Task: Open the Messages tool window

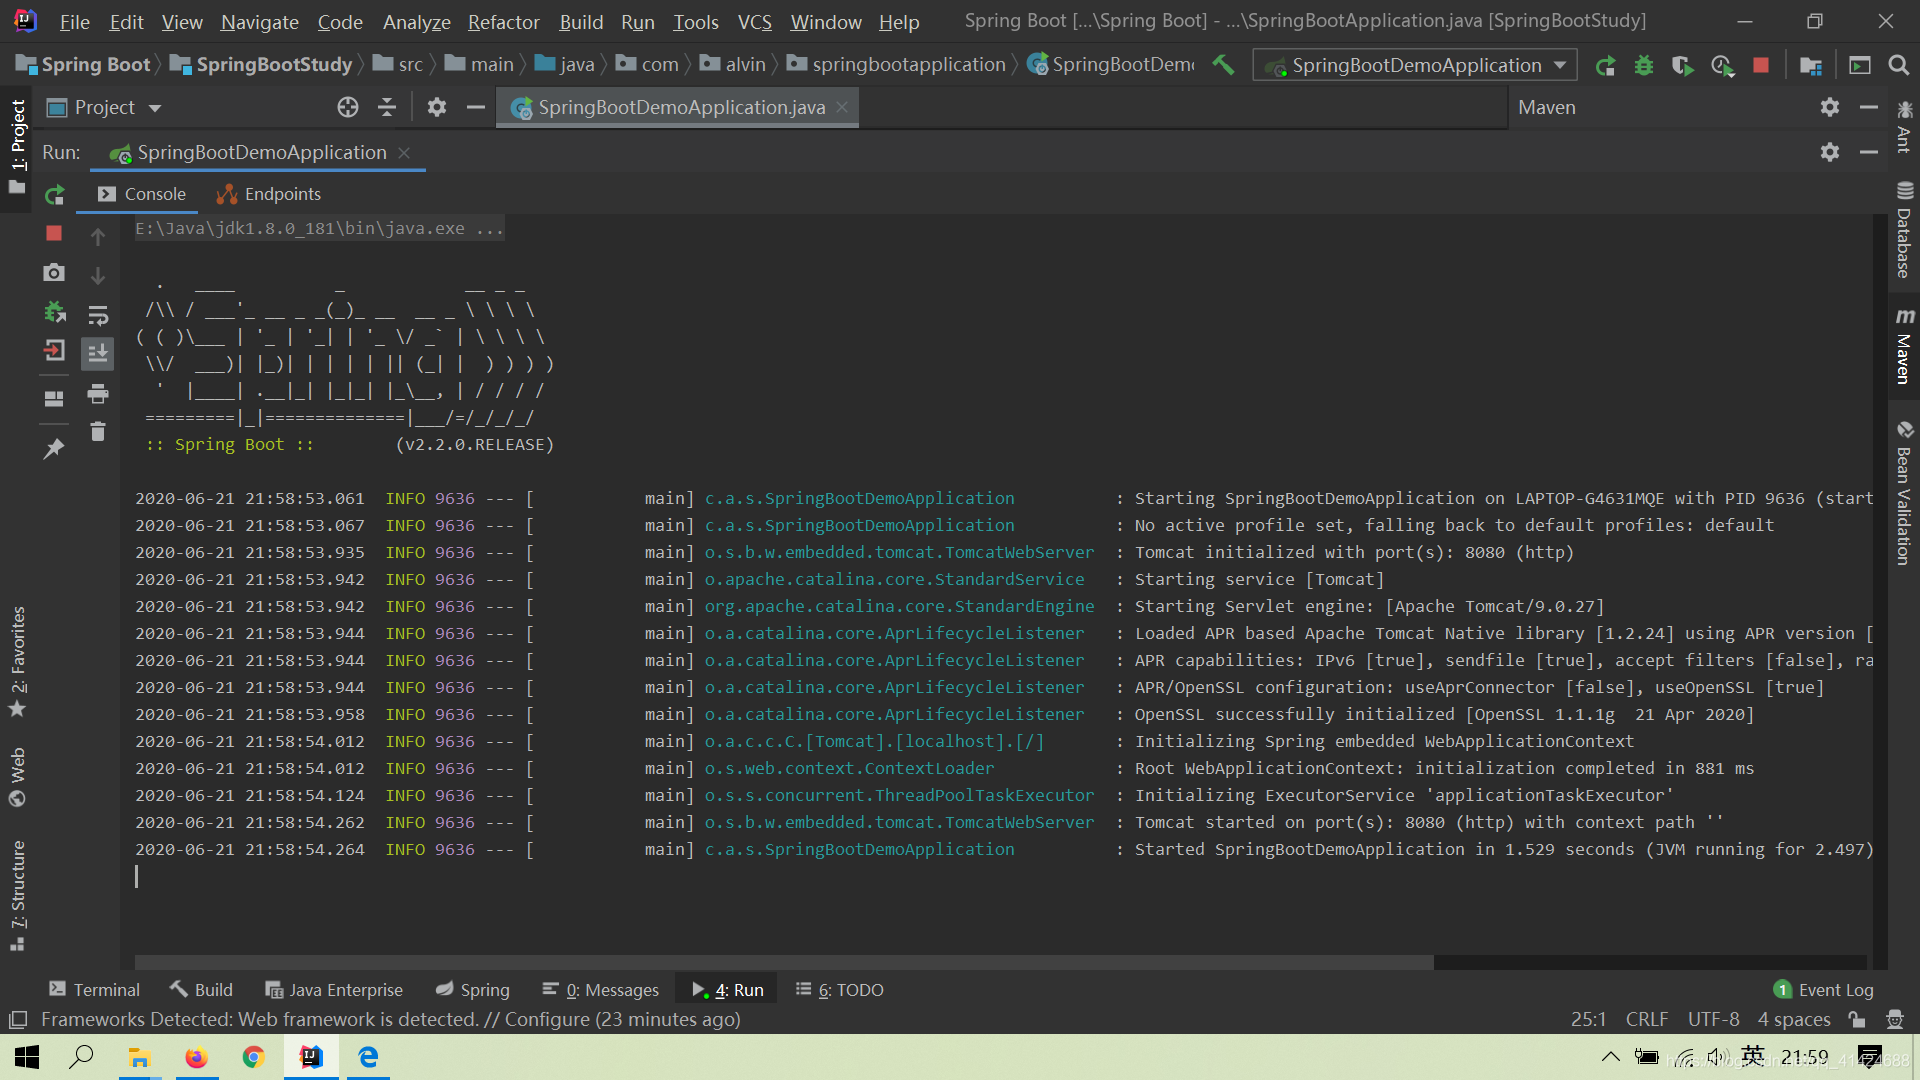Action: [x=600, y=989]
